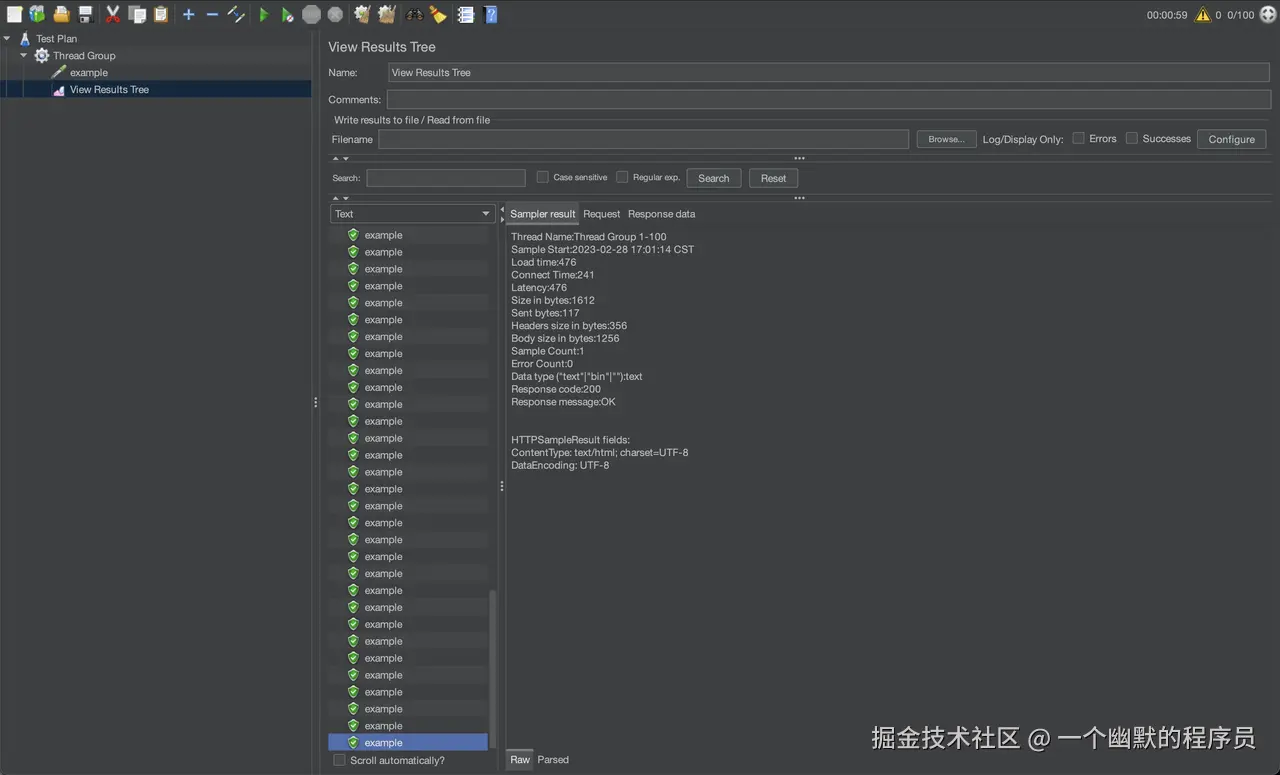Focus the Comments input field
The image size is (1280, 775).
tap(831, 99)
